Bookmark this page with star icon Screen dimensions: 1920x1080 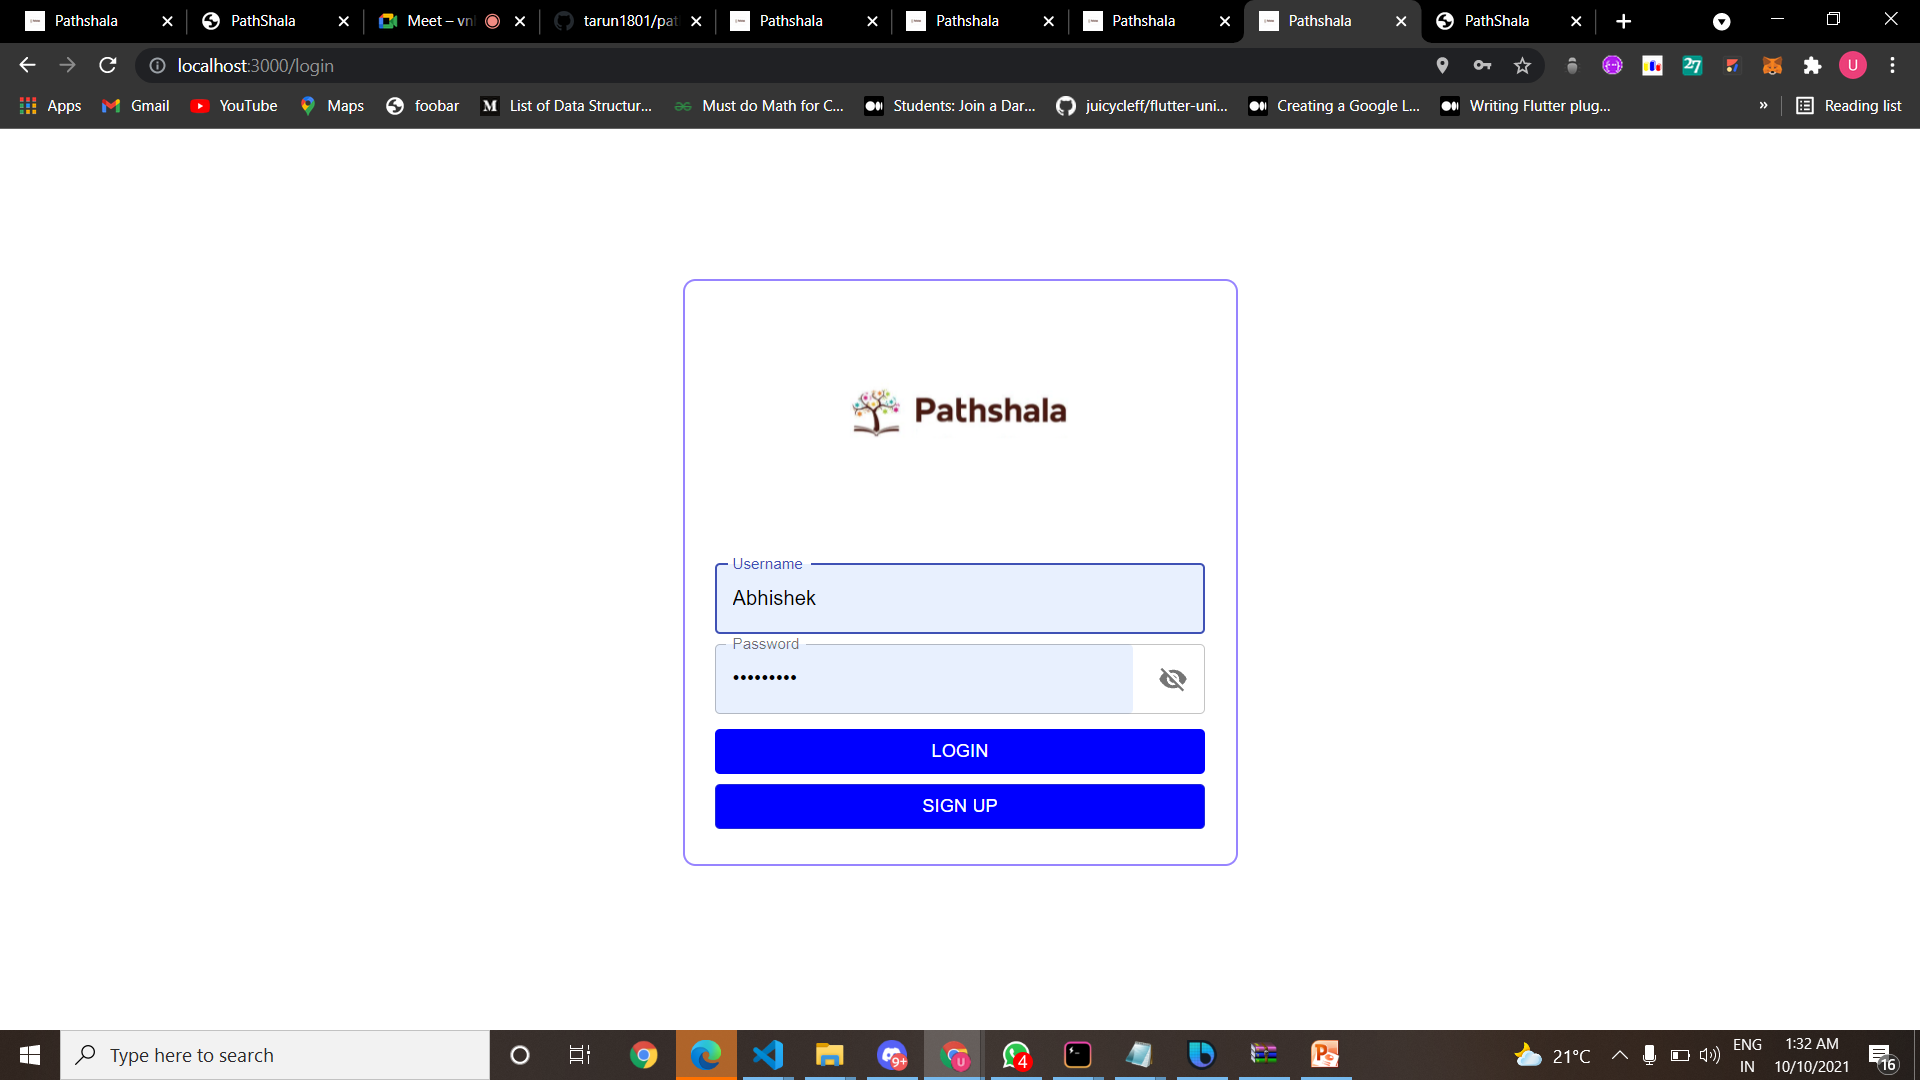[x=1522, y=66]
